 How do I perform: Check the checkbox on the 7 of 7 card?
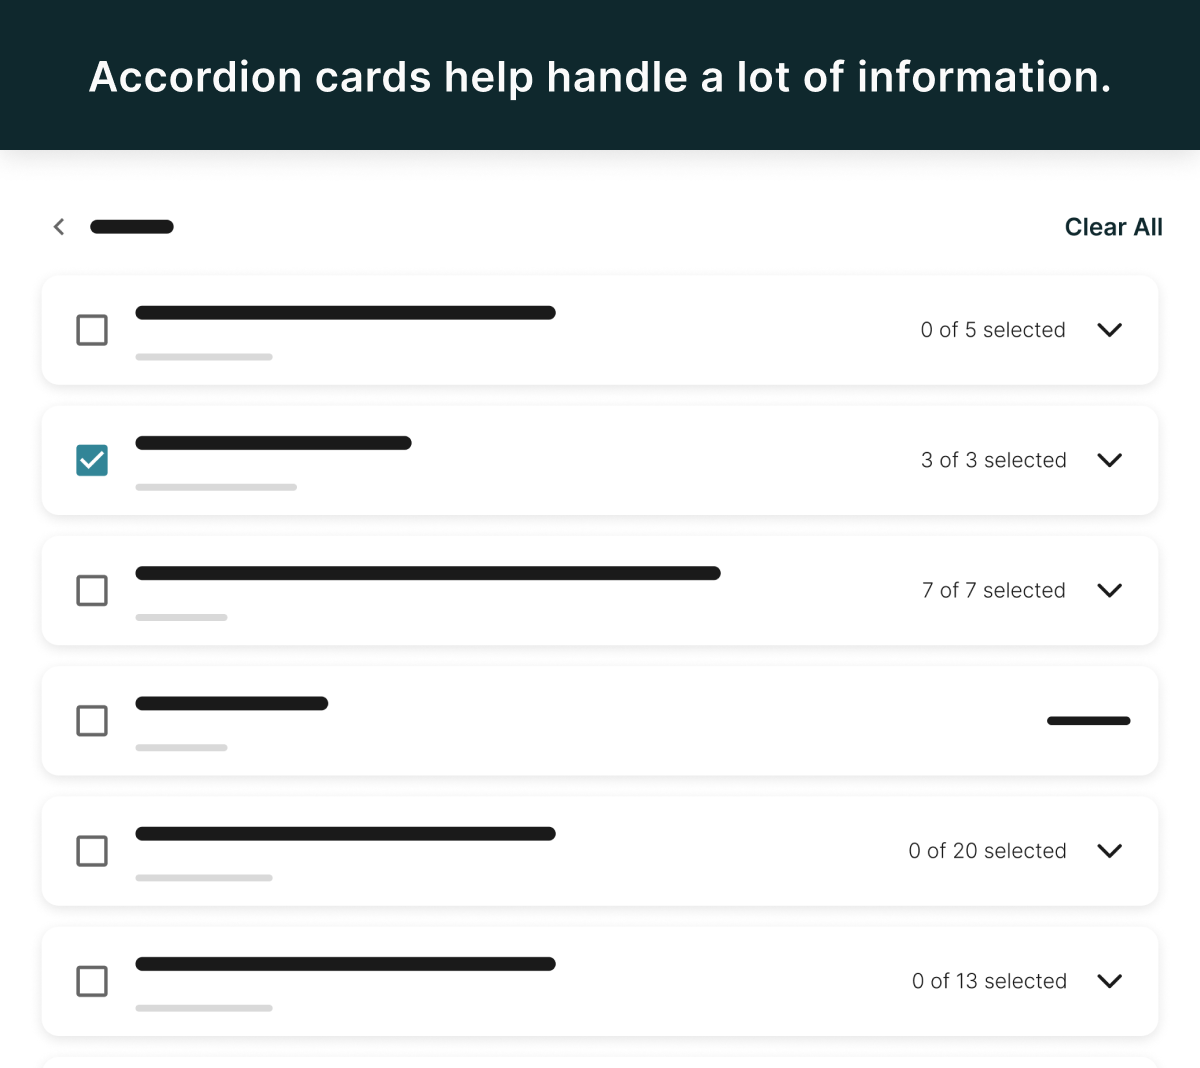tap(92, 591)
